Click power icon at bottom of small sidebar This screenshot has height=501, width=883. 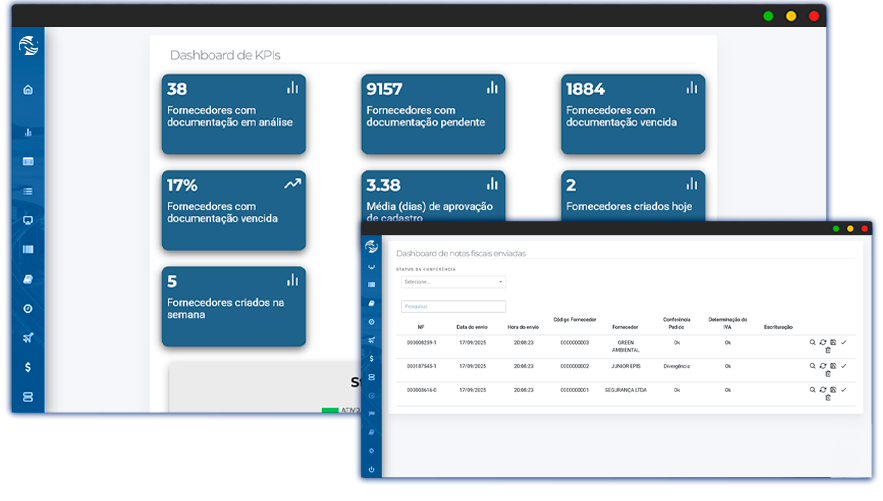[x=372, y=469]
